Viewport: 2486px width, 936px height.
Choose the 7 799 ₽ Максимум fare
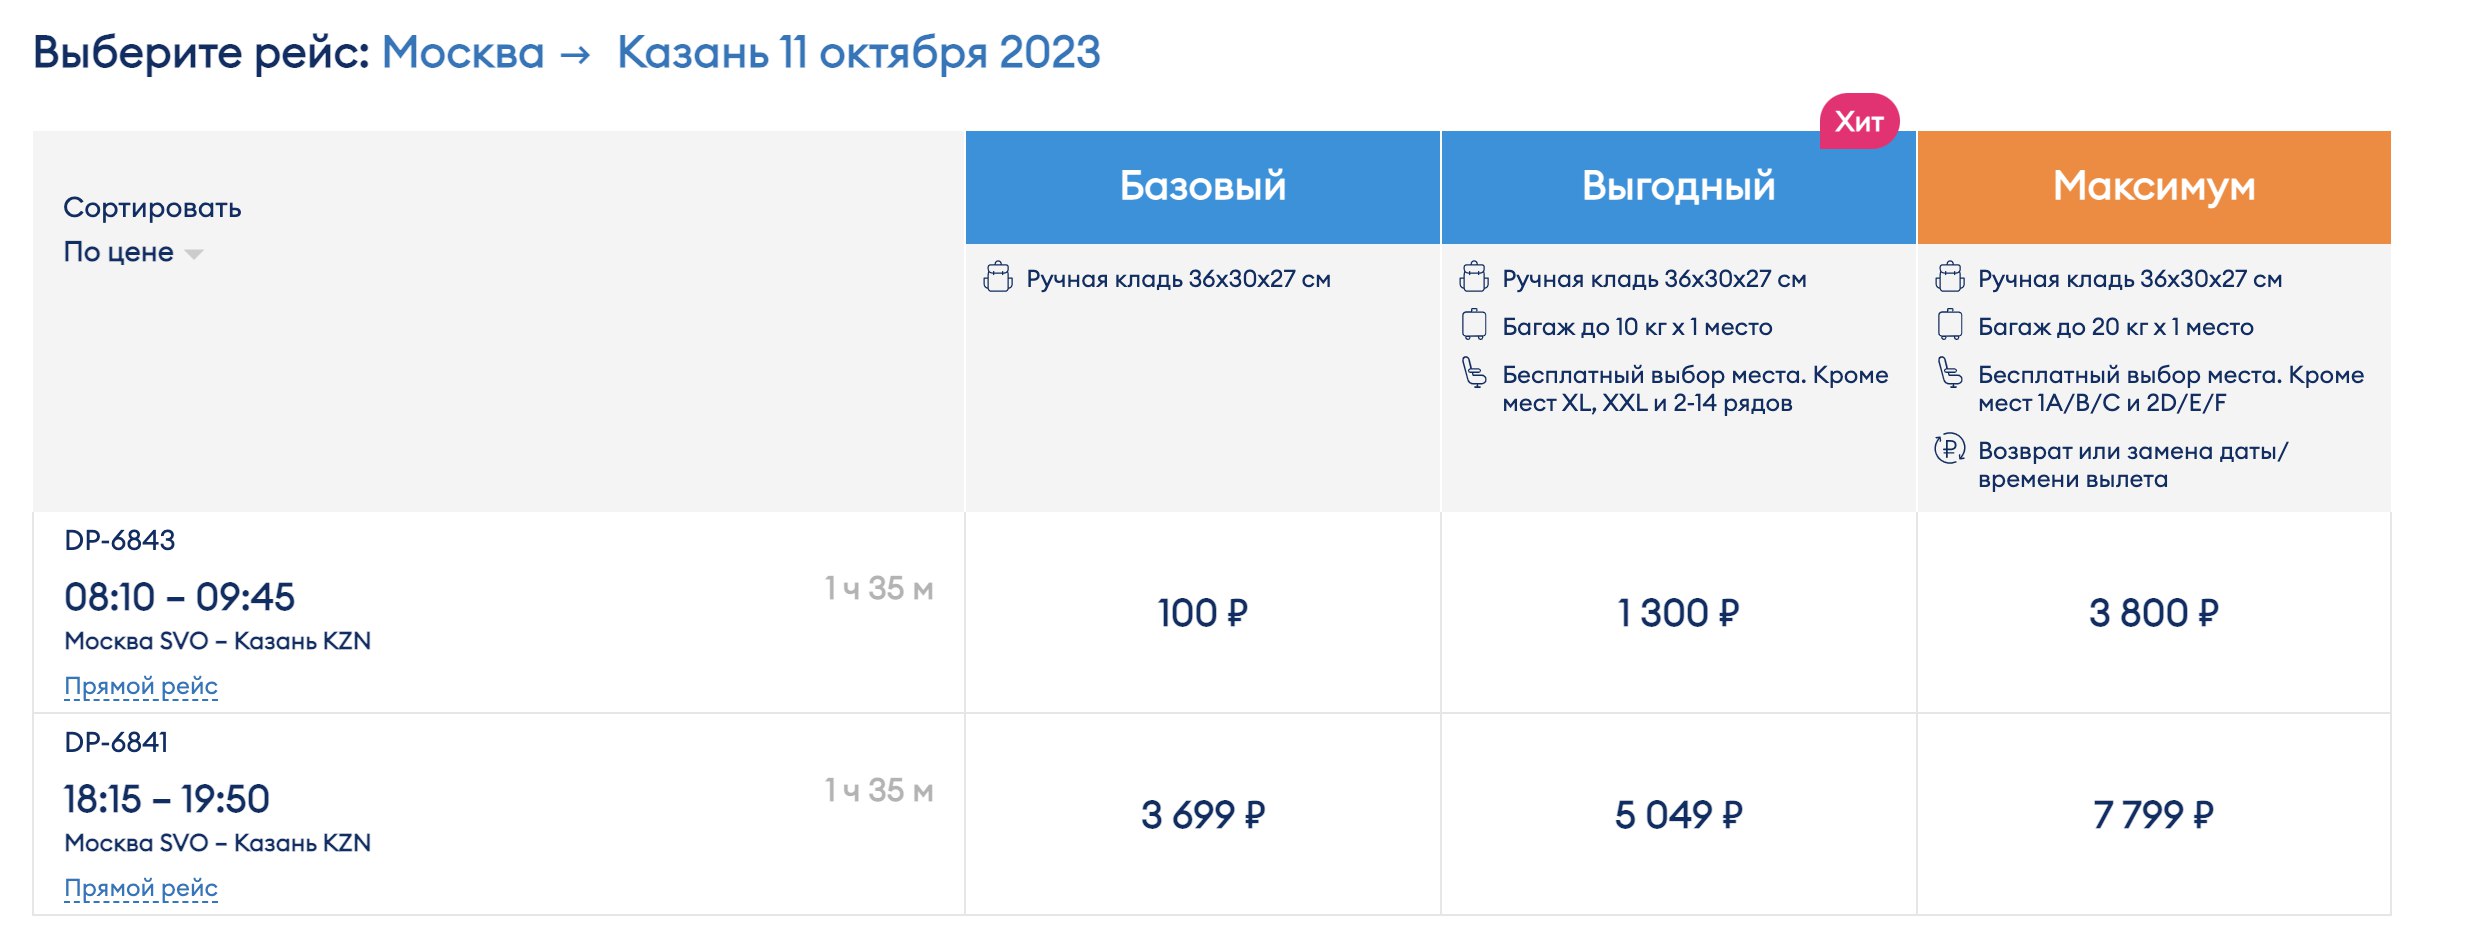(x=2154, y=815)
